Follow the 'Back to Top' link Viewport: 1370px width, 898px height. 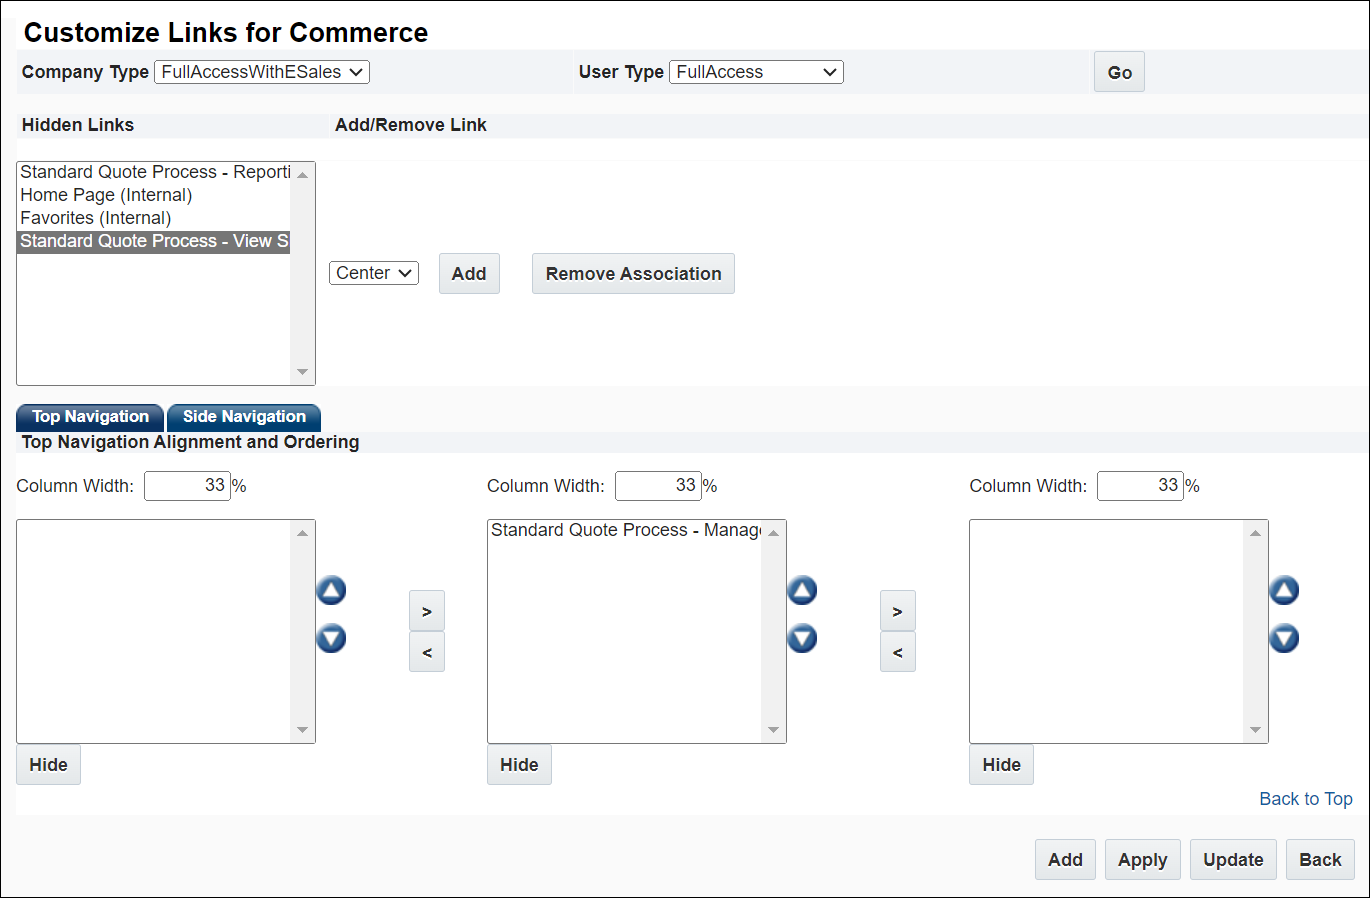point(1306,798)
